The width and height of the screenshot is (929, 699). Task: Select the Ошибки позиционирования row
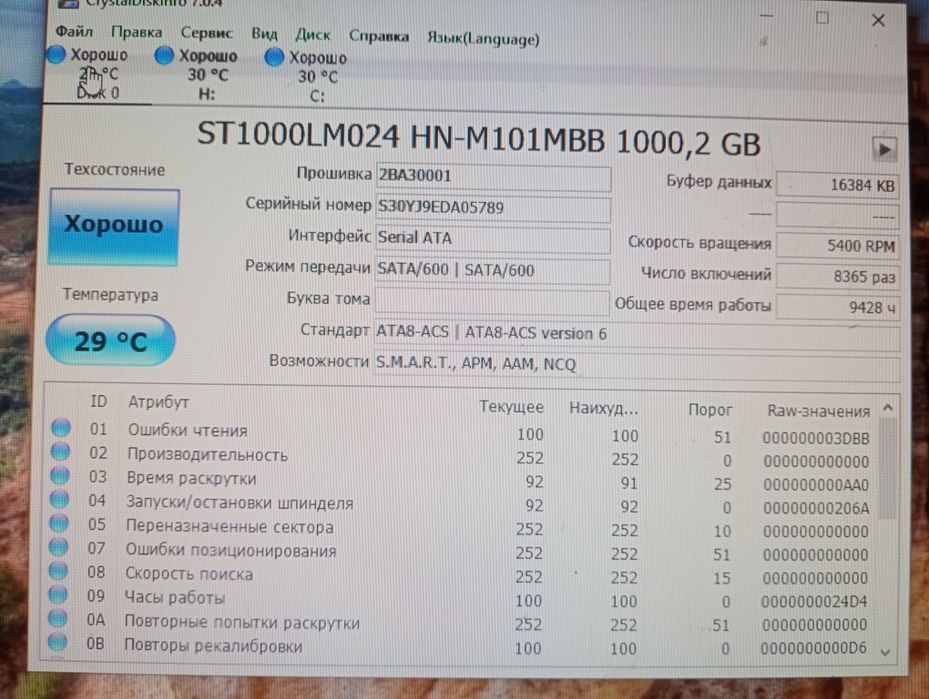[459, 551]
